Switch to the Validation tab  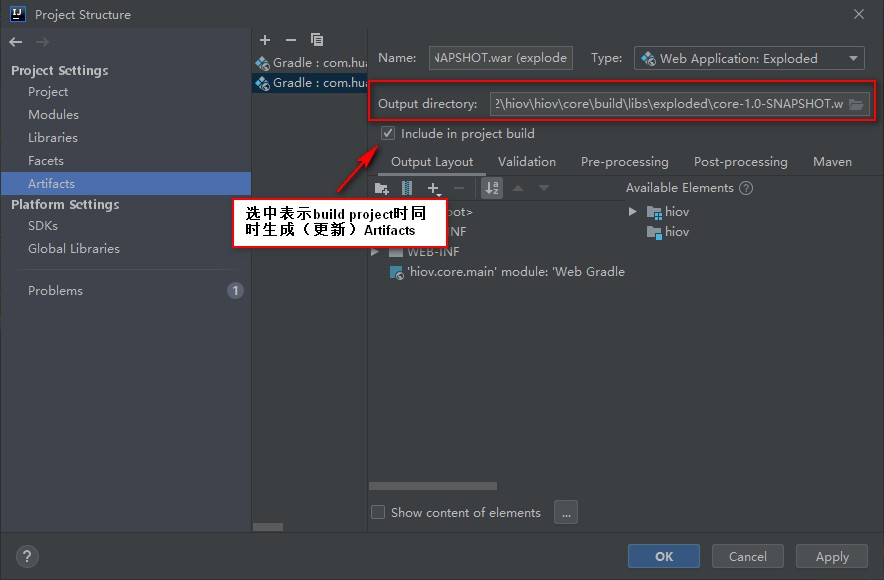[x=527, y=161]
